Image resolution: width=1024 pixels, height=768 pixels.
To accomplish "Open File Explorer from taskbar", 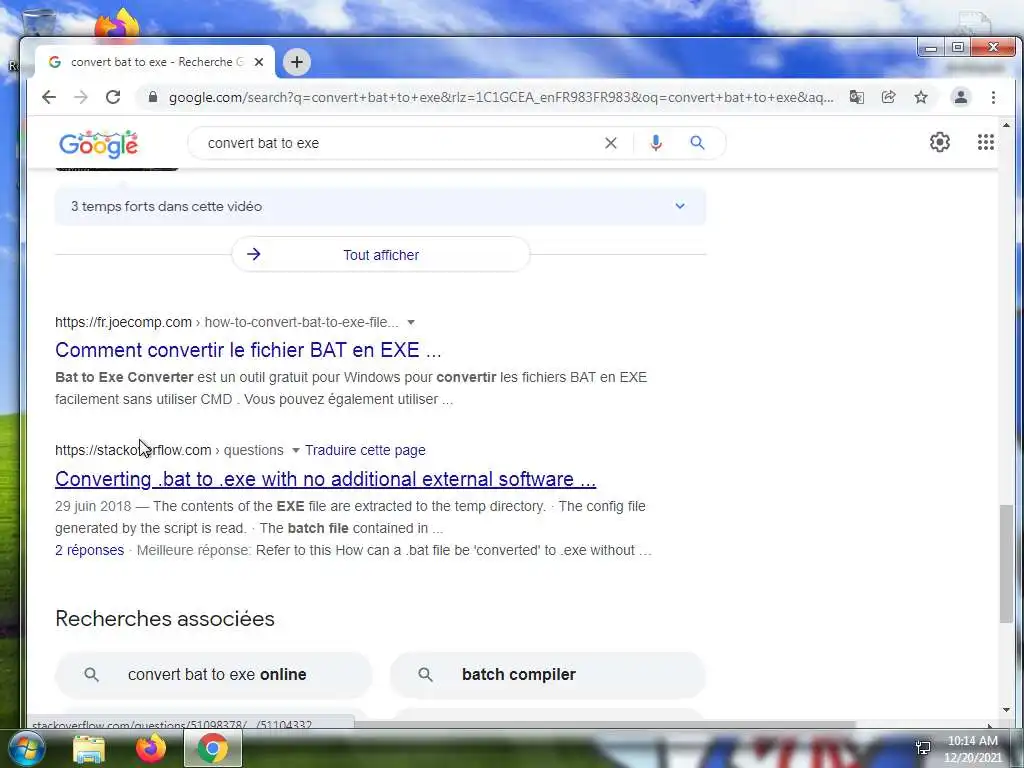I will [89, 748].
